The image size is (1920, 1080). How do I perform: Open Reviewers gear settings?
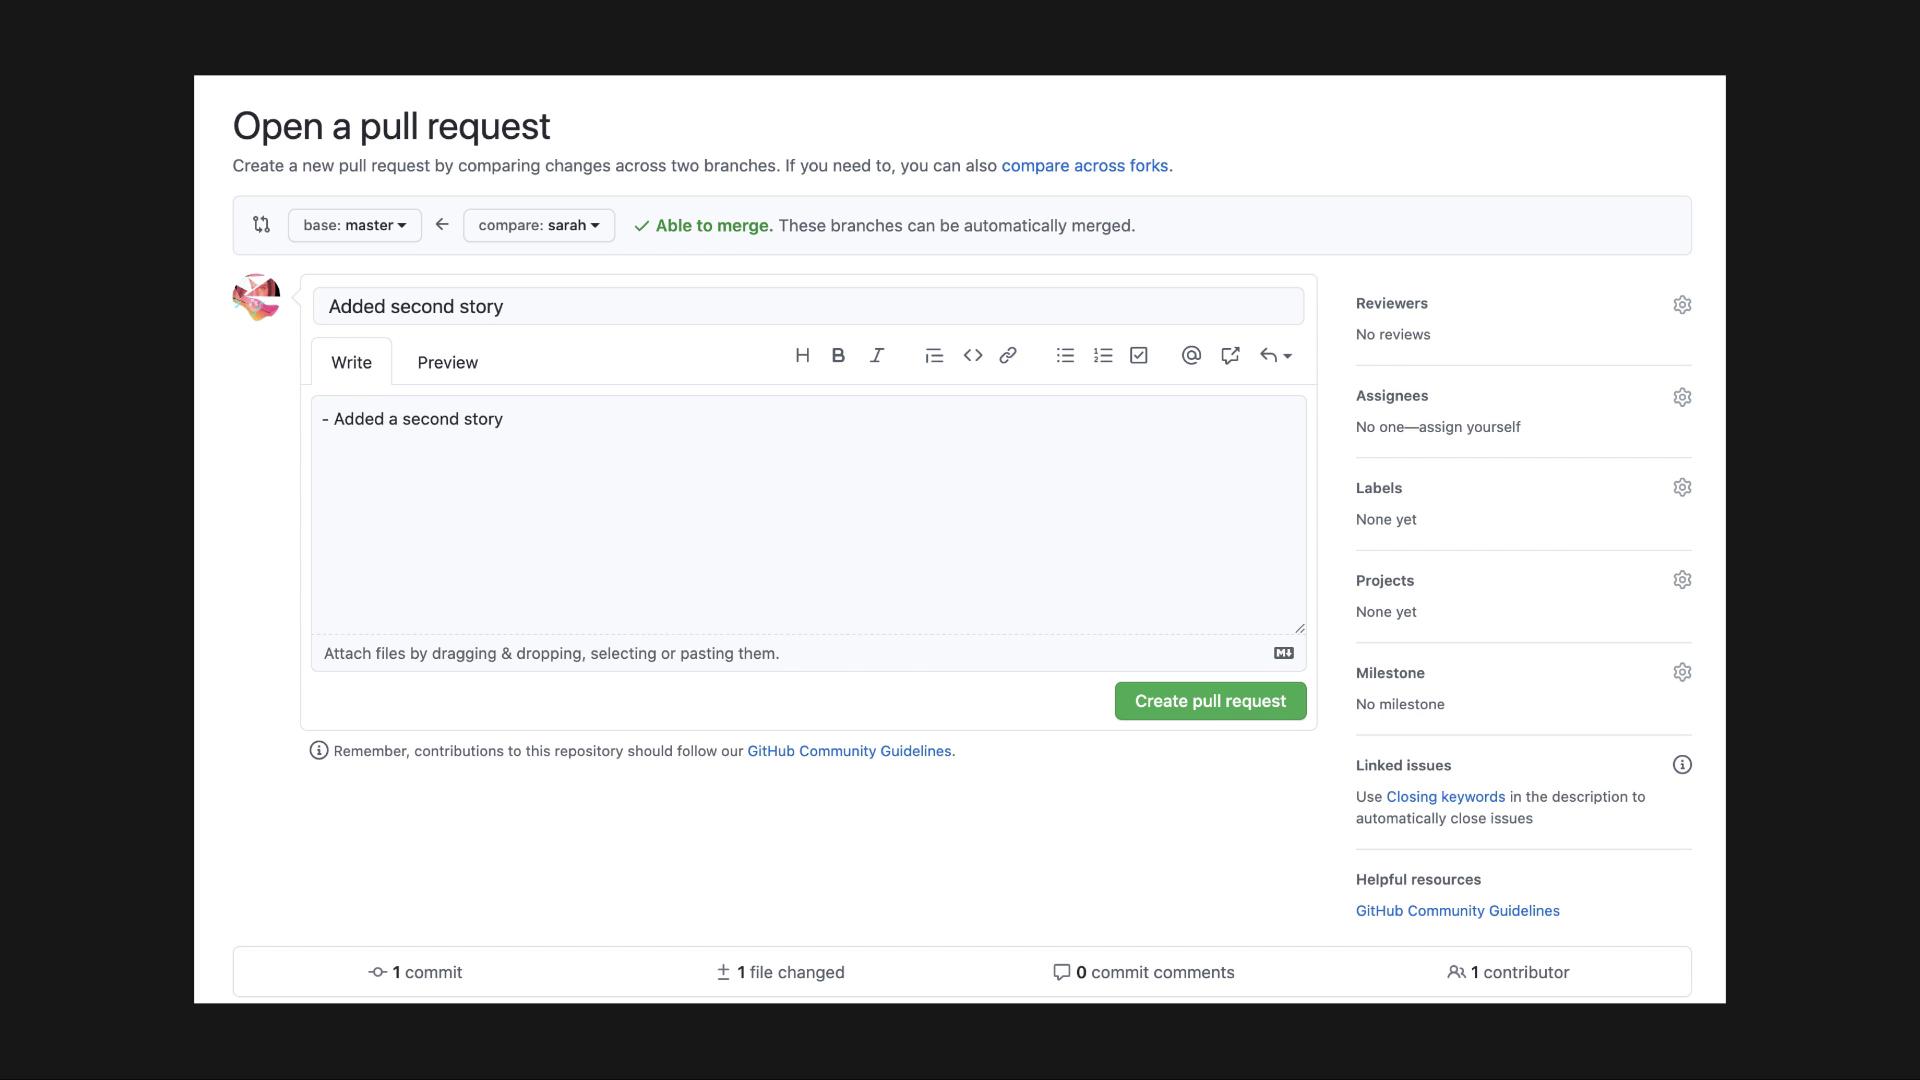1682,304
